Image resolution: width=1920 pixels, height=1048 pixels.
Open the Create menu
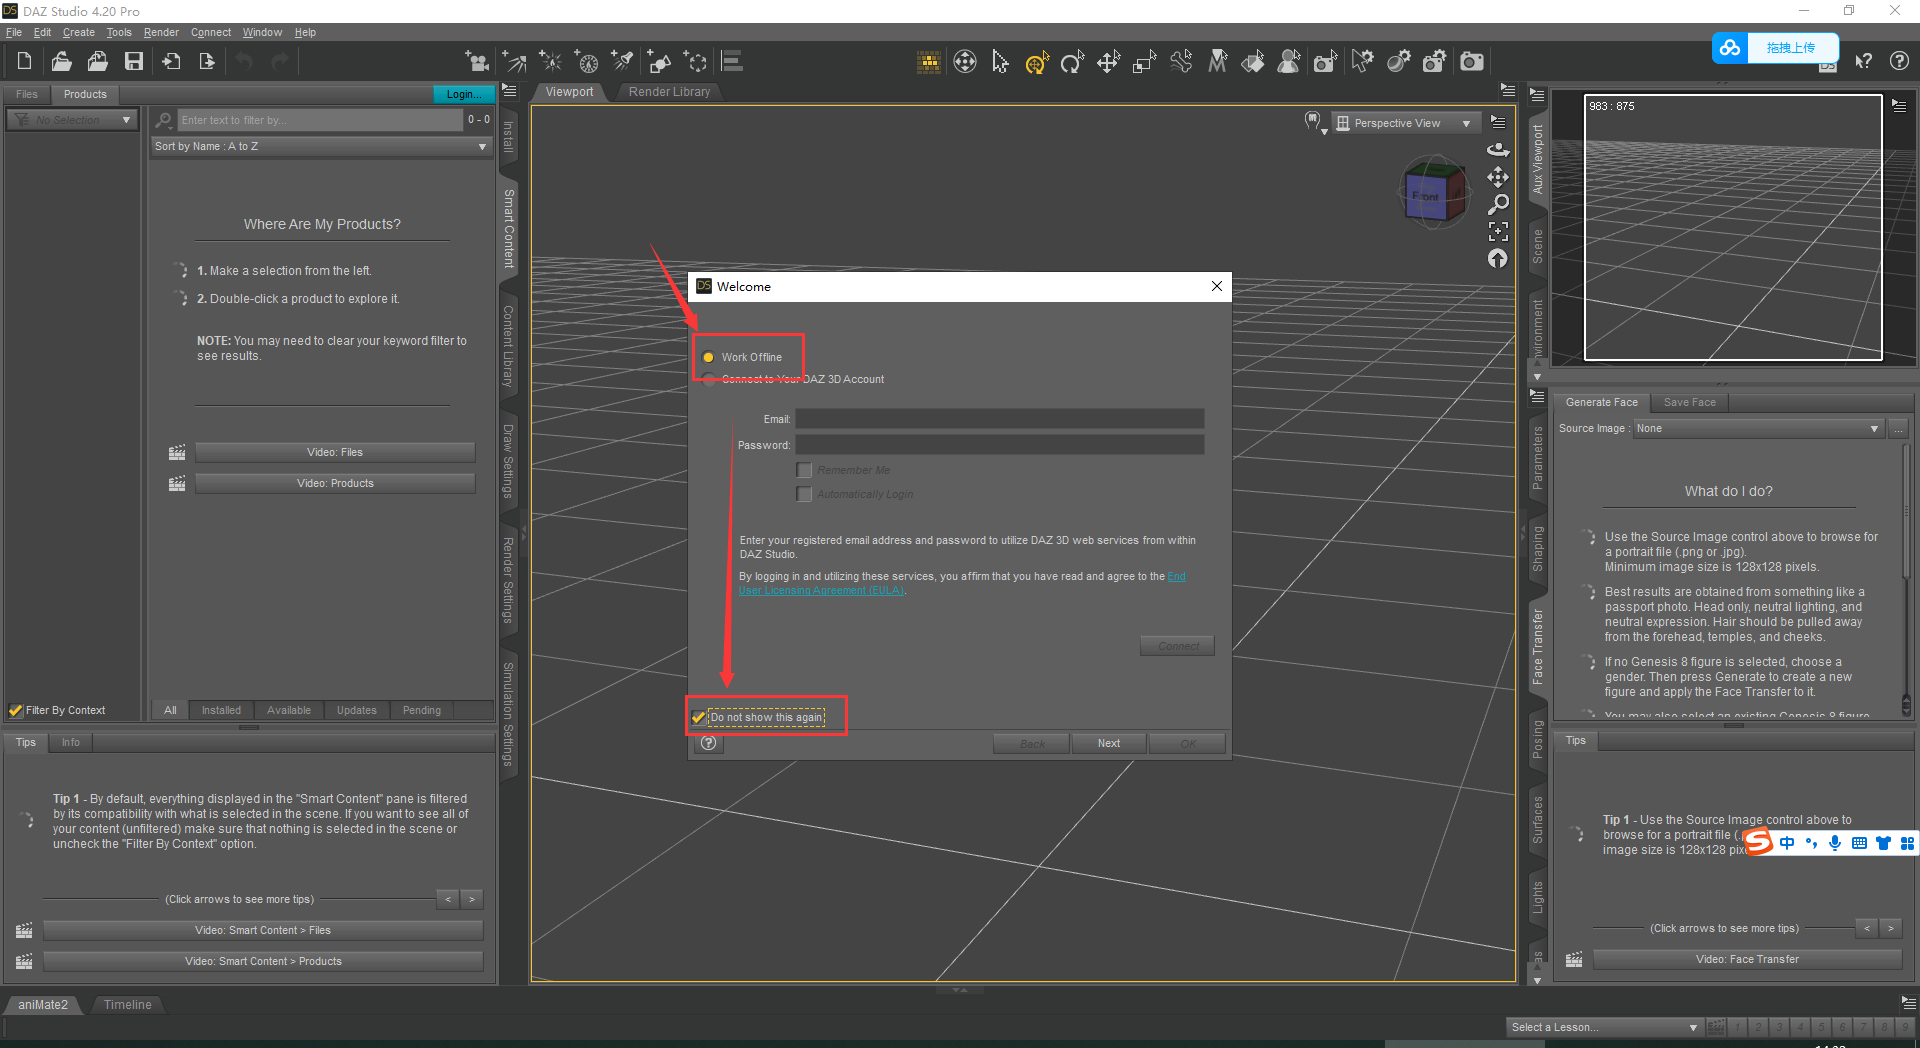pos(78,32)
